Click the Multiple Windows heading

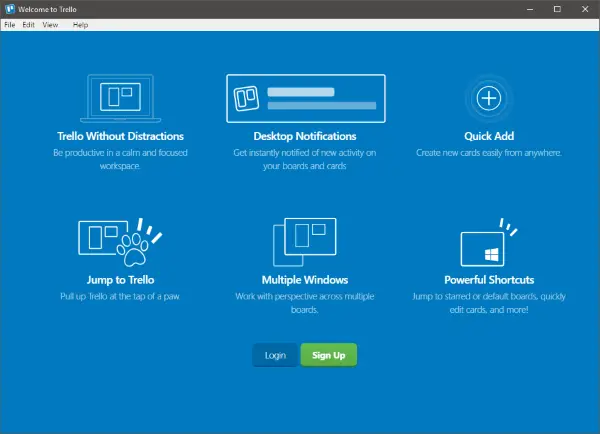305,280
